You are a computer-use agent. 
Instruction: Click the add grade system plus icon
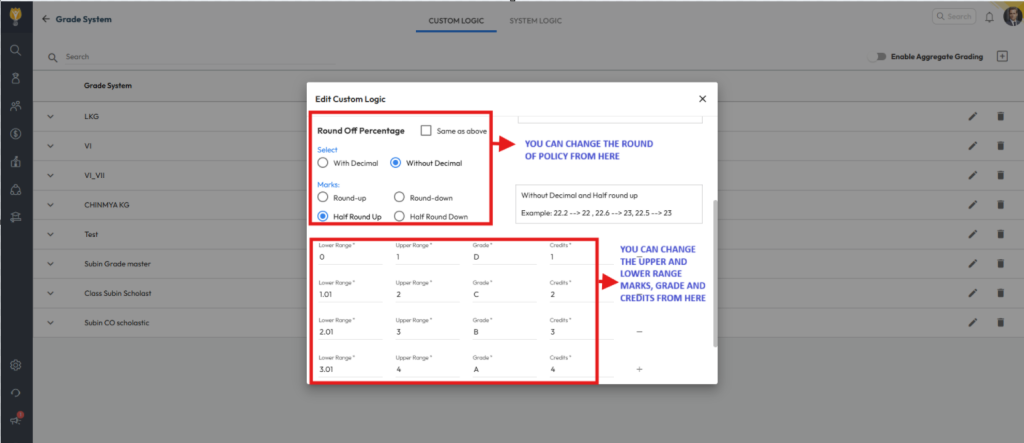(1002, 56)
